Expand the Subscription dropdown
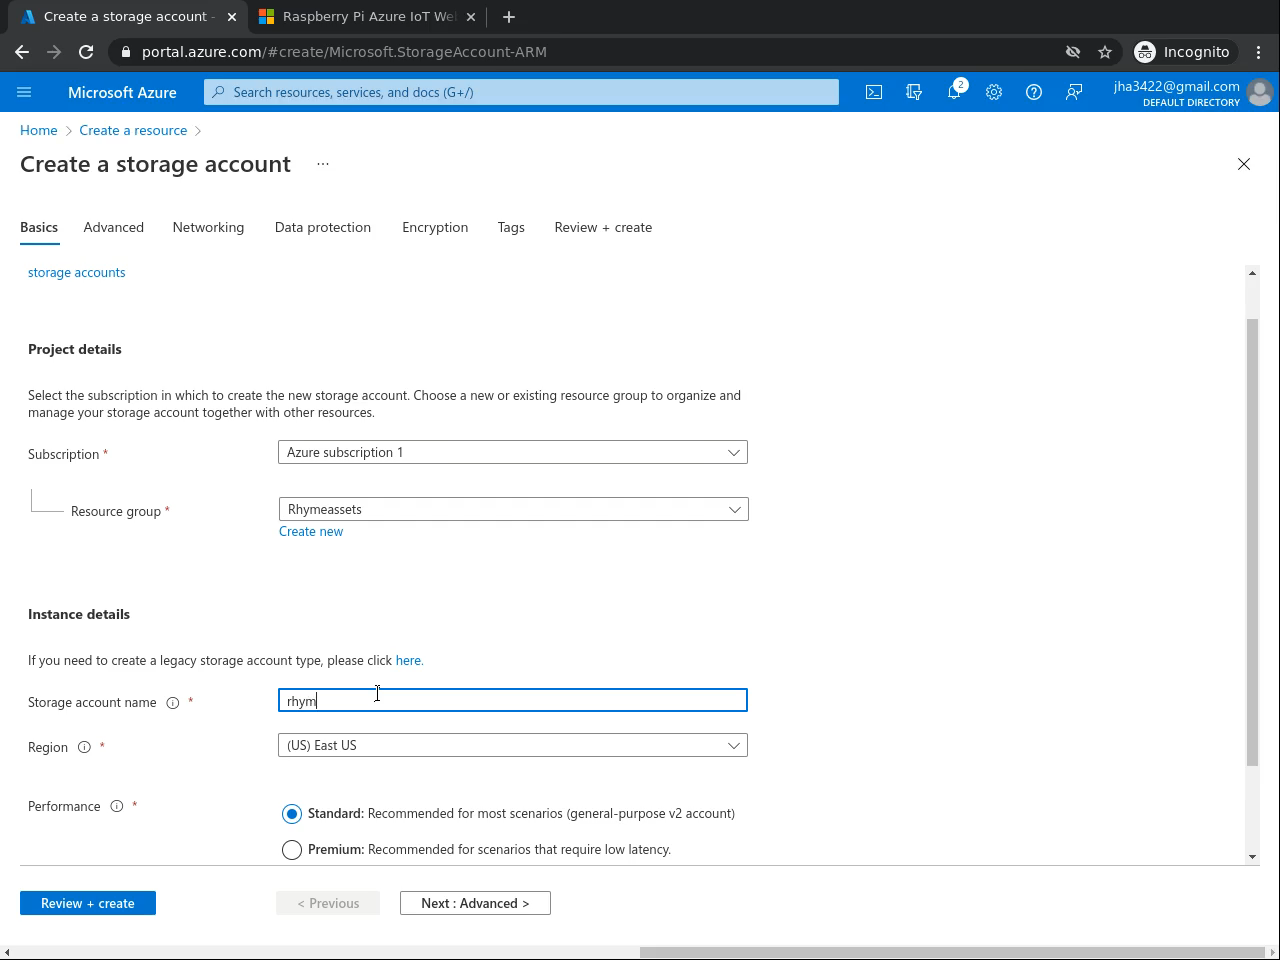 pyautogui.click(x=512, y=453)
